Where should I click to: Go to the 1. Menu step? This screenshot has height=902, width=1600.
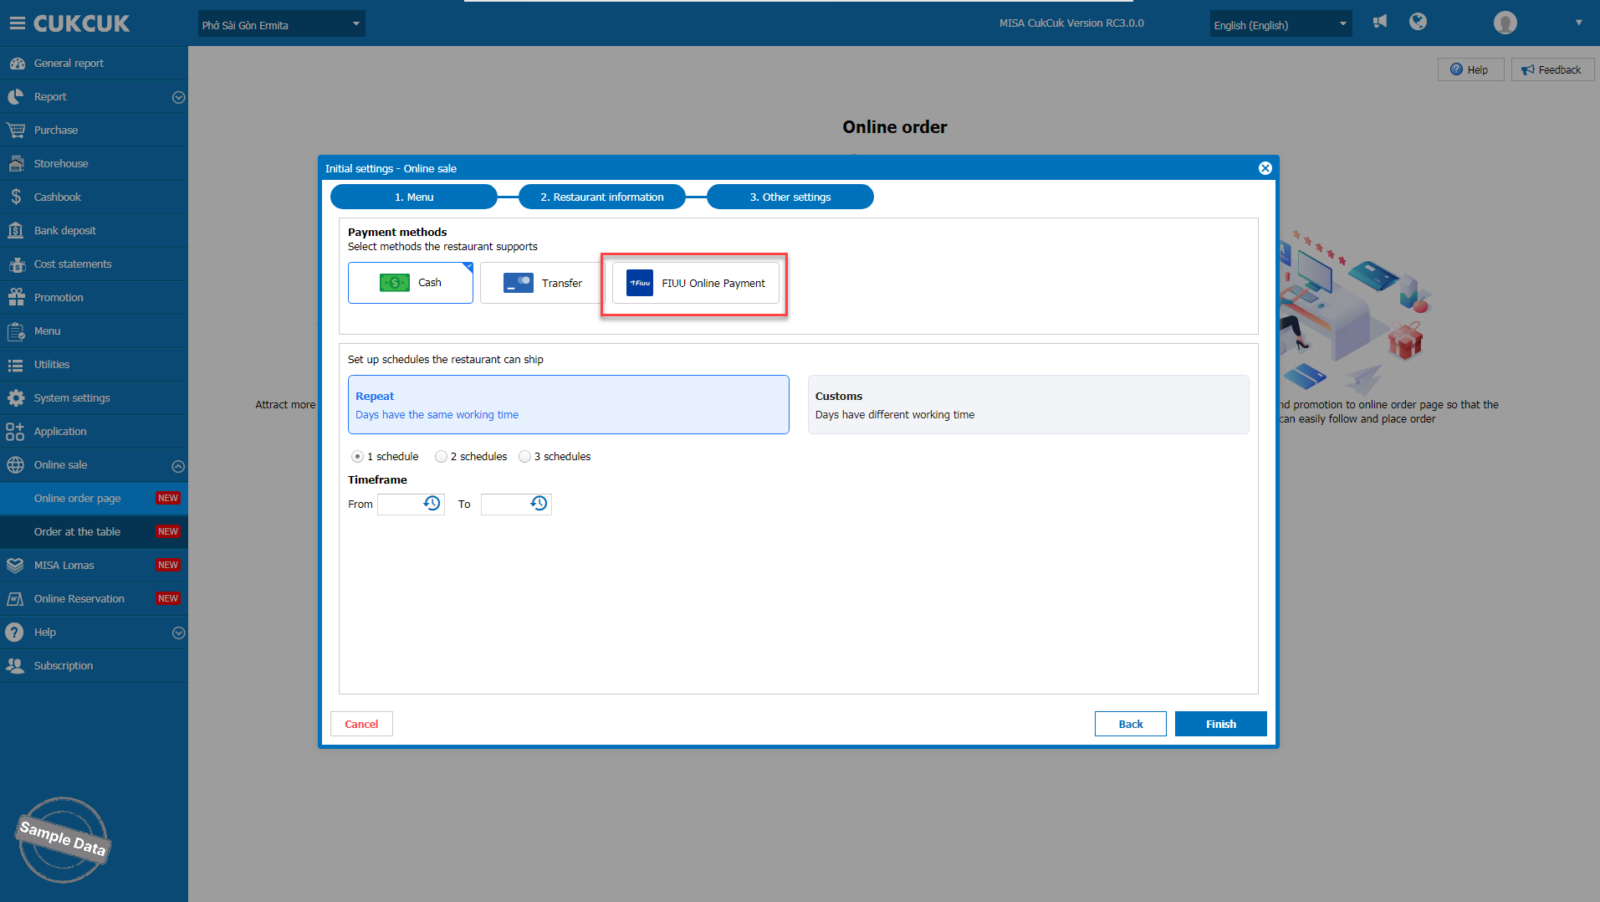413,197
